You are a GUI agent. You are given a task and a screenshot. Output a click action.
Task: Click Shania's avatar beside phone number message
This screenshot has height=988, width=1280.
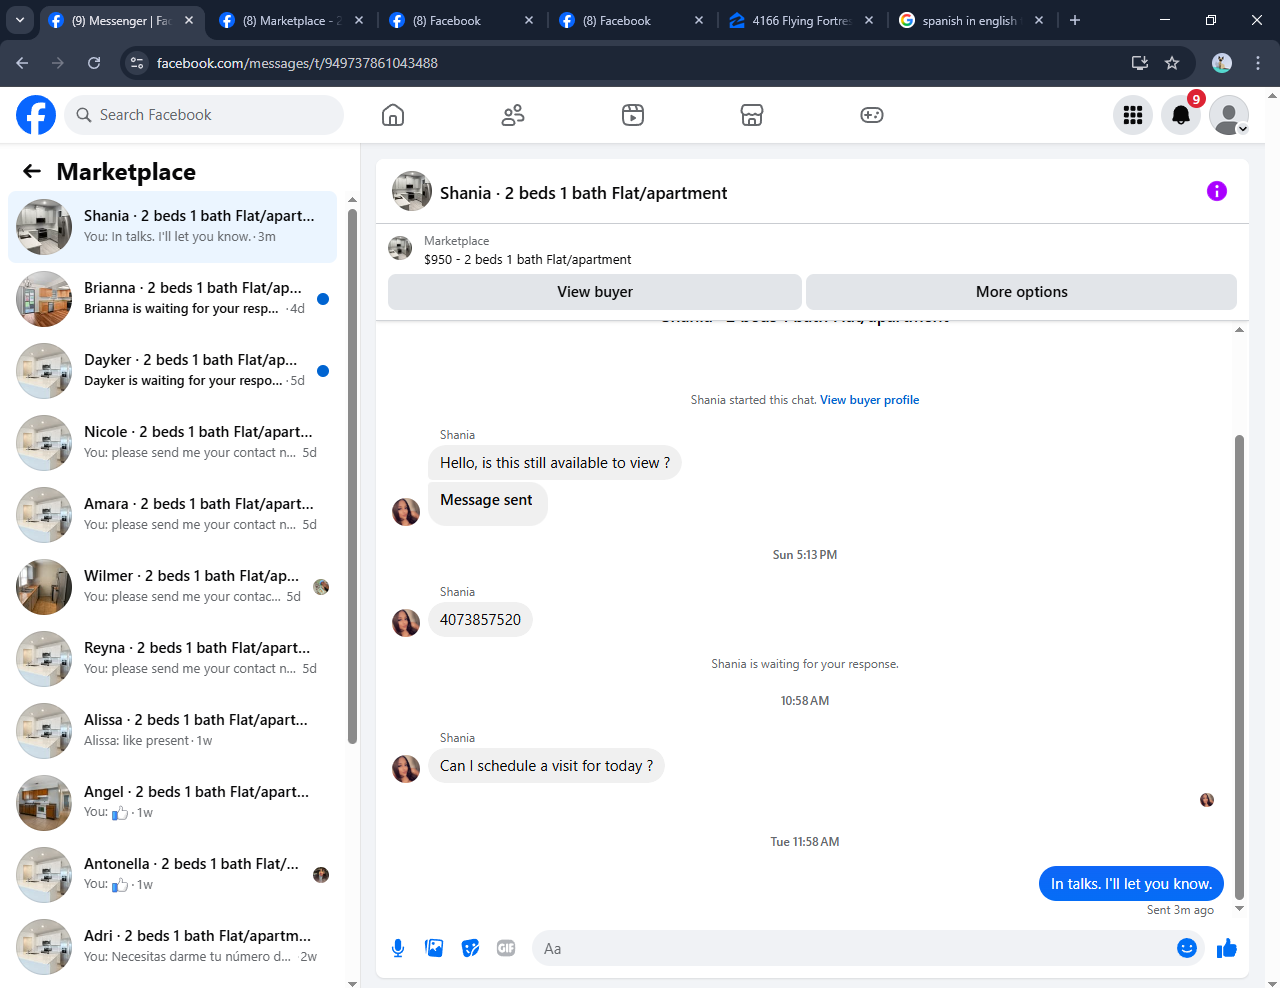click(x=406, y=622)
